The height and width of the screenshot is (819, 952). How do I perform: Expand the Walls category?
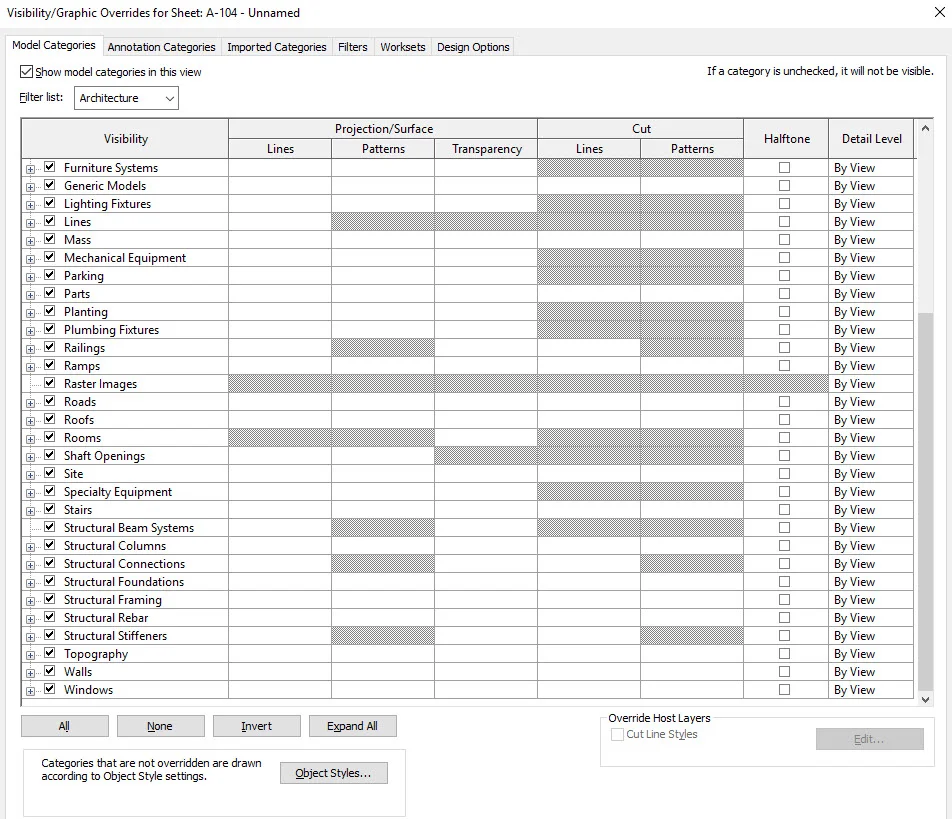(30, 673)
